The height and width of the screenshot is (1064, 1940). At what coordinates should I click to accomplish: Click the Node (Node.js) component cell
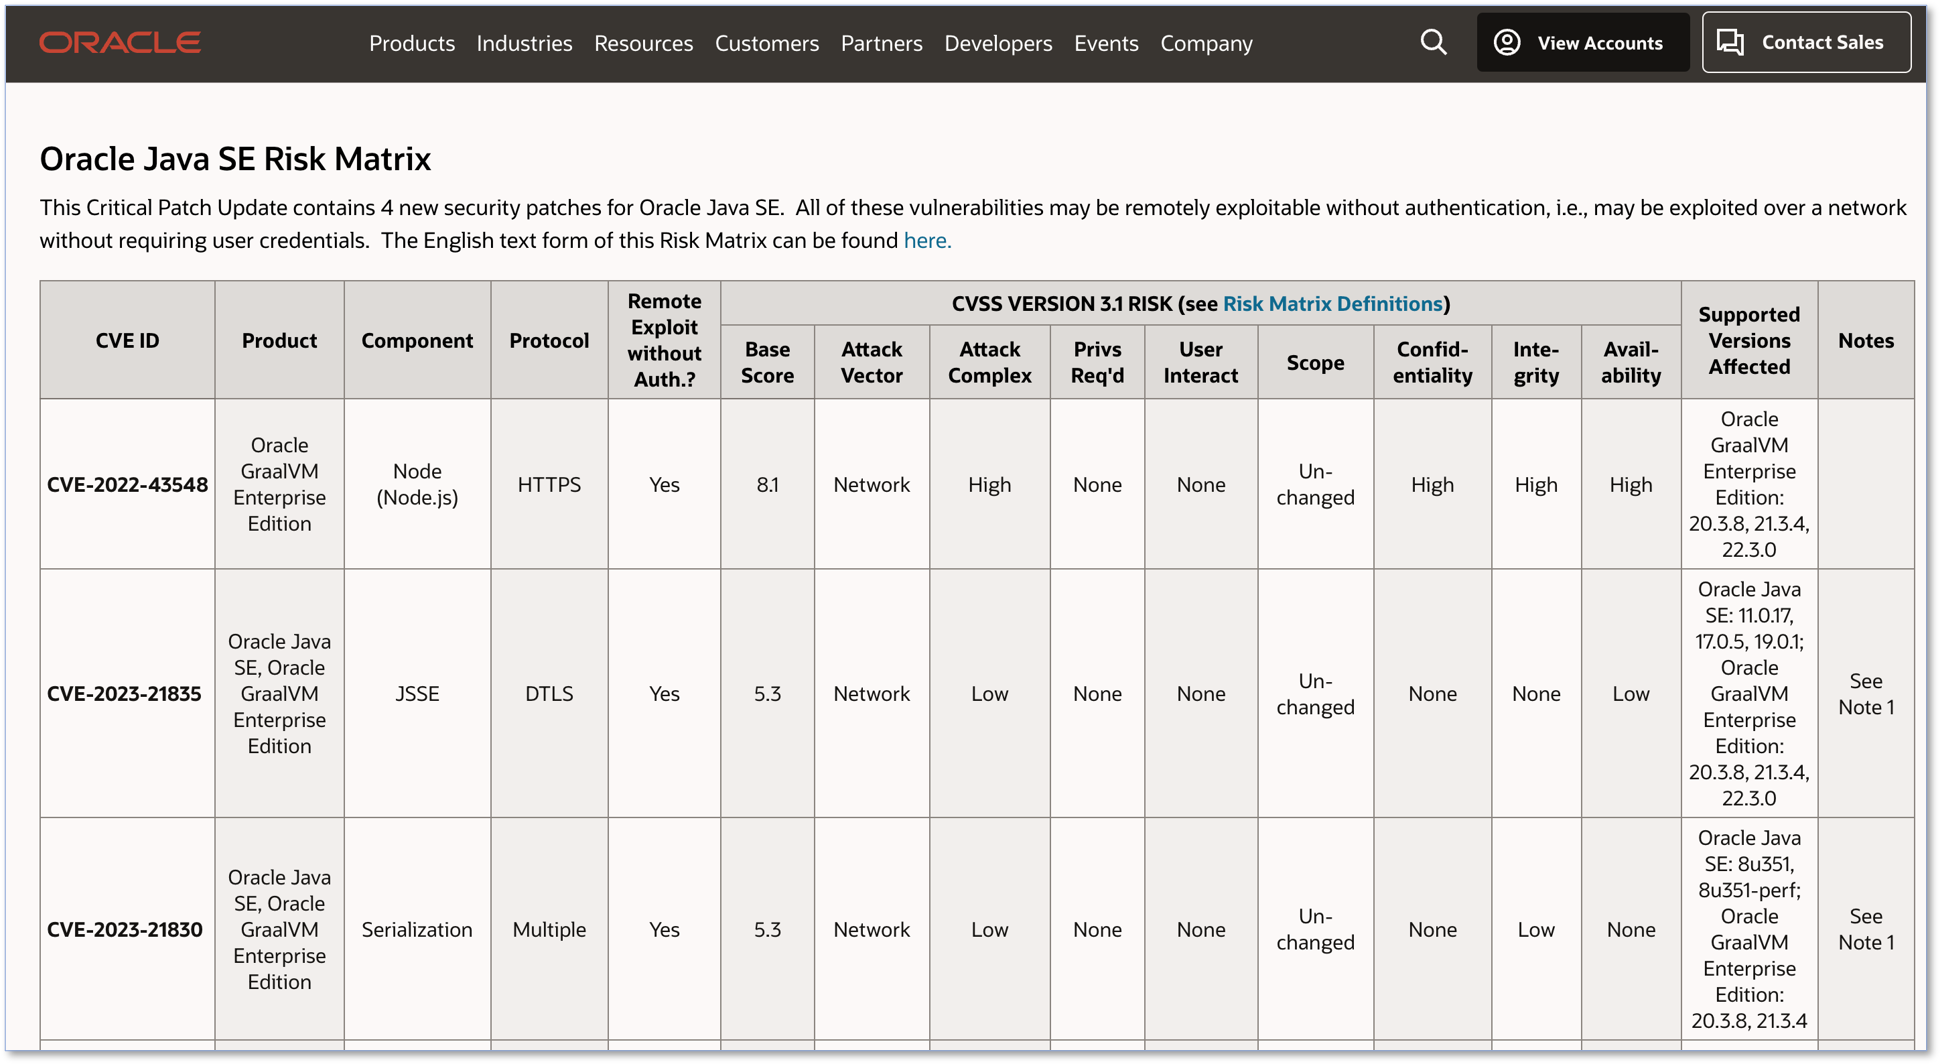[x=417, y=485]
